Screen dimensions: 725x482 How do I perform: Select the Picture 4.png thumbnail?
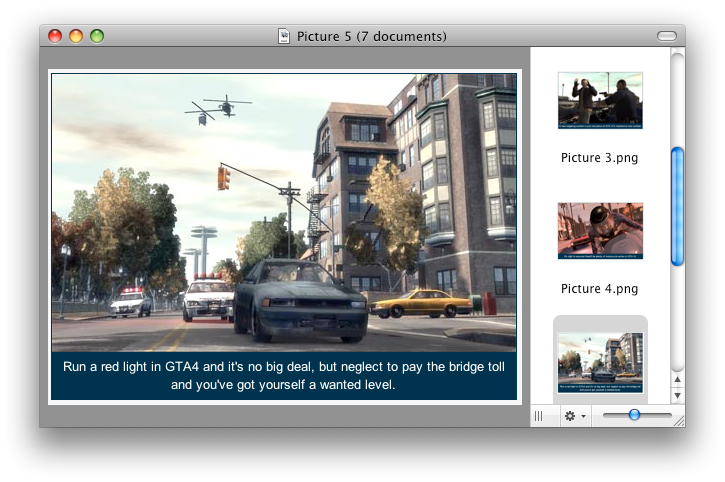[x=600, y=230]
